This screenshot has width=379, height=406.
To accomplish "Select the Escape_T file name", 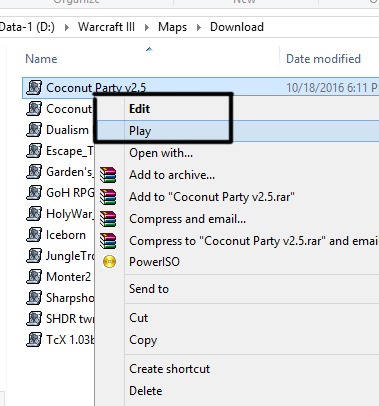I will point(70,151).
